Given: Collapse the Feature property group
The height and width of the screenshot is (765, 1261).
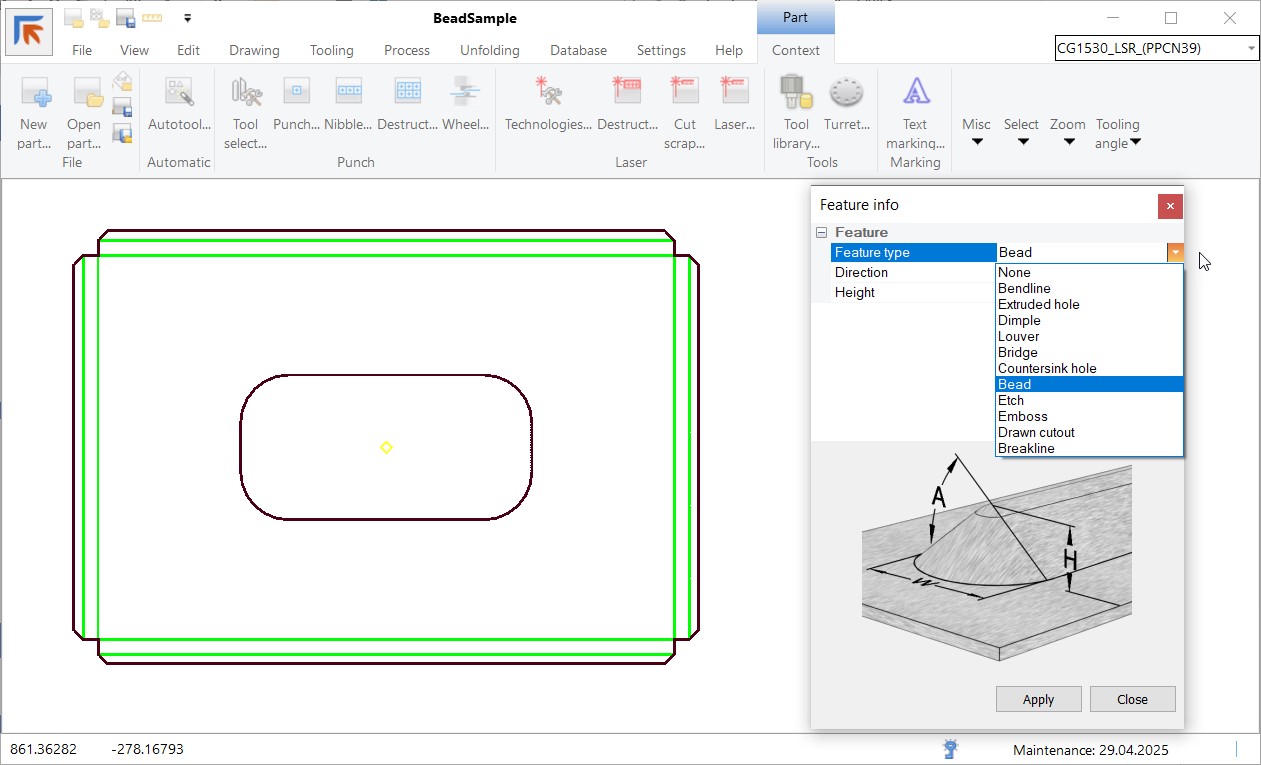Looking at the screenshot, I should coord(821,232).
